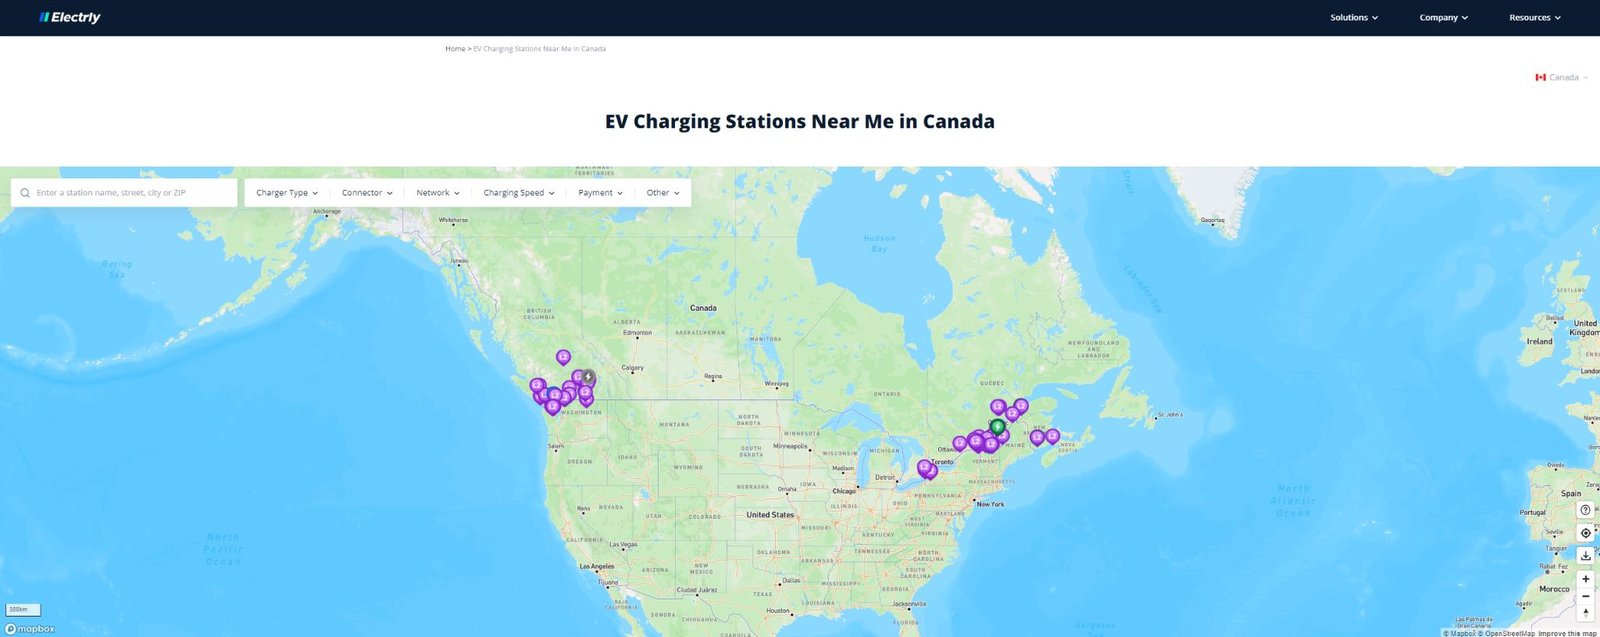Screen dimensions: 1600x637
Task: Open the Solutions menu
Action: (x=1354, y=18)
